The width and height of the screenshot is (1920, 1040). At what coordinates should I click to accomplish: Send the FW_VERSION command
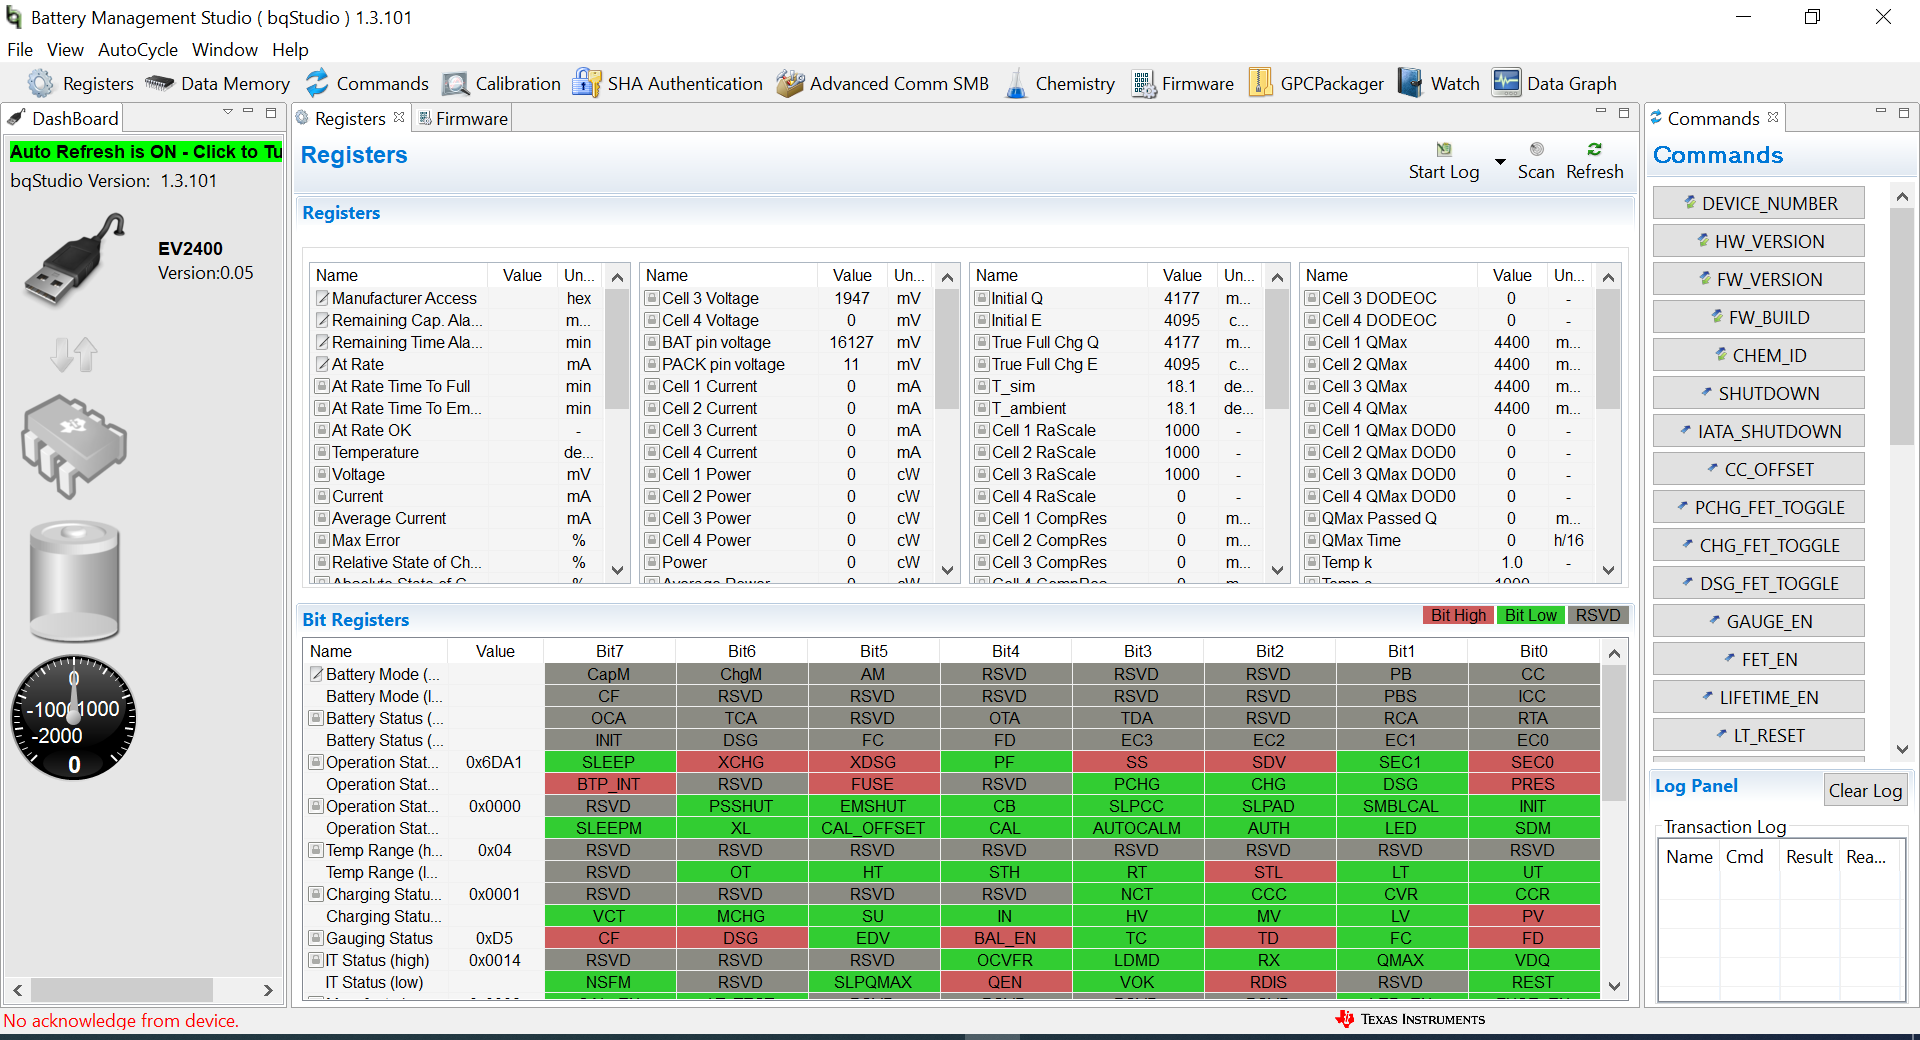click(1758, 279)
